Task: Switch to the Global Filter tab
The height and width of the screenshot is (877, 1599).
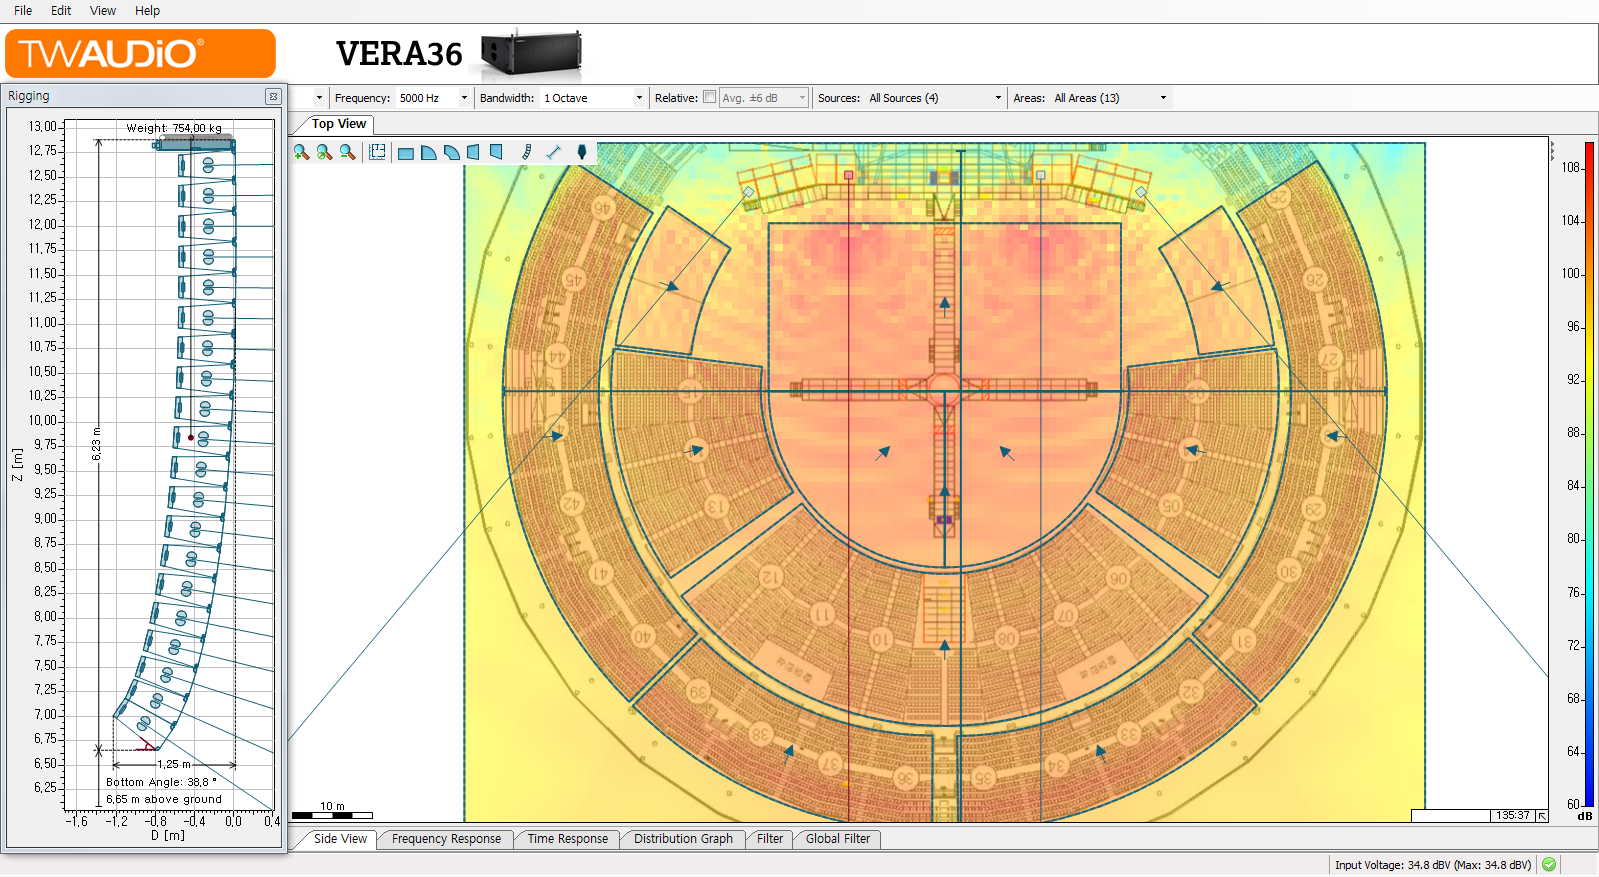Action: tap(838, 839)
